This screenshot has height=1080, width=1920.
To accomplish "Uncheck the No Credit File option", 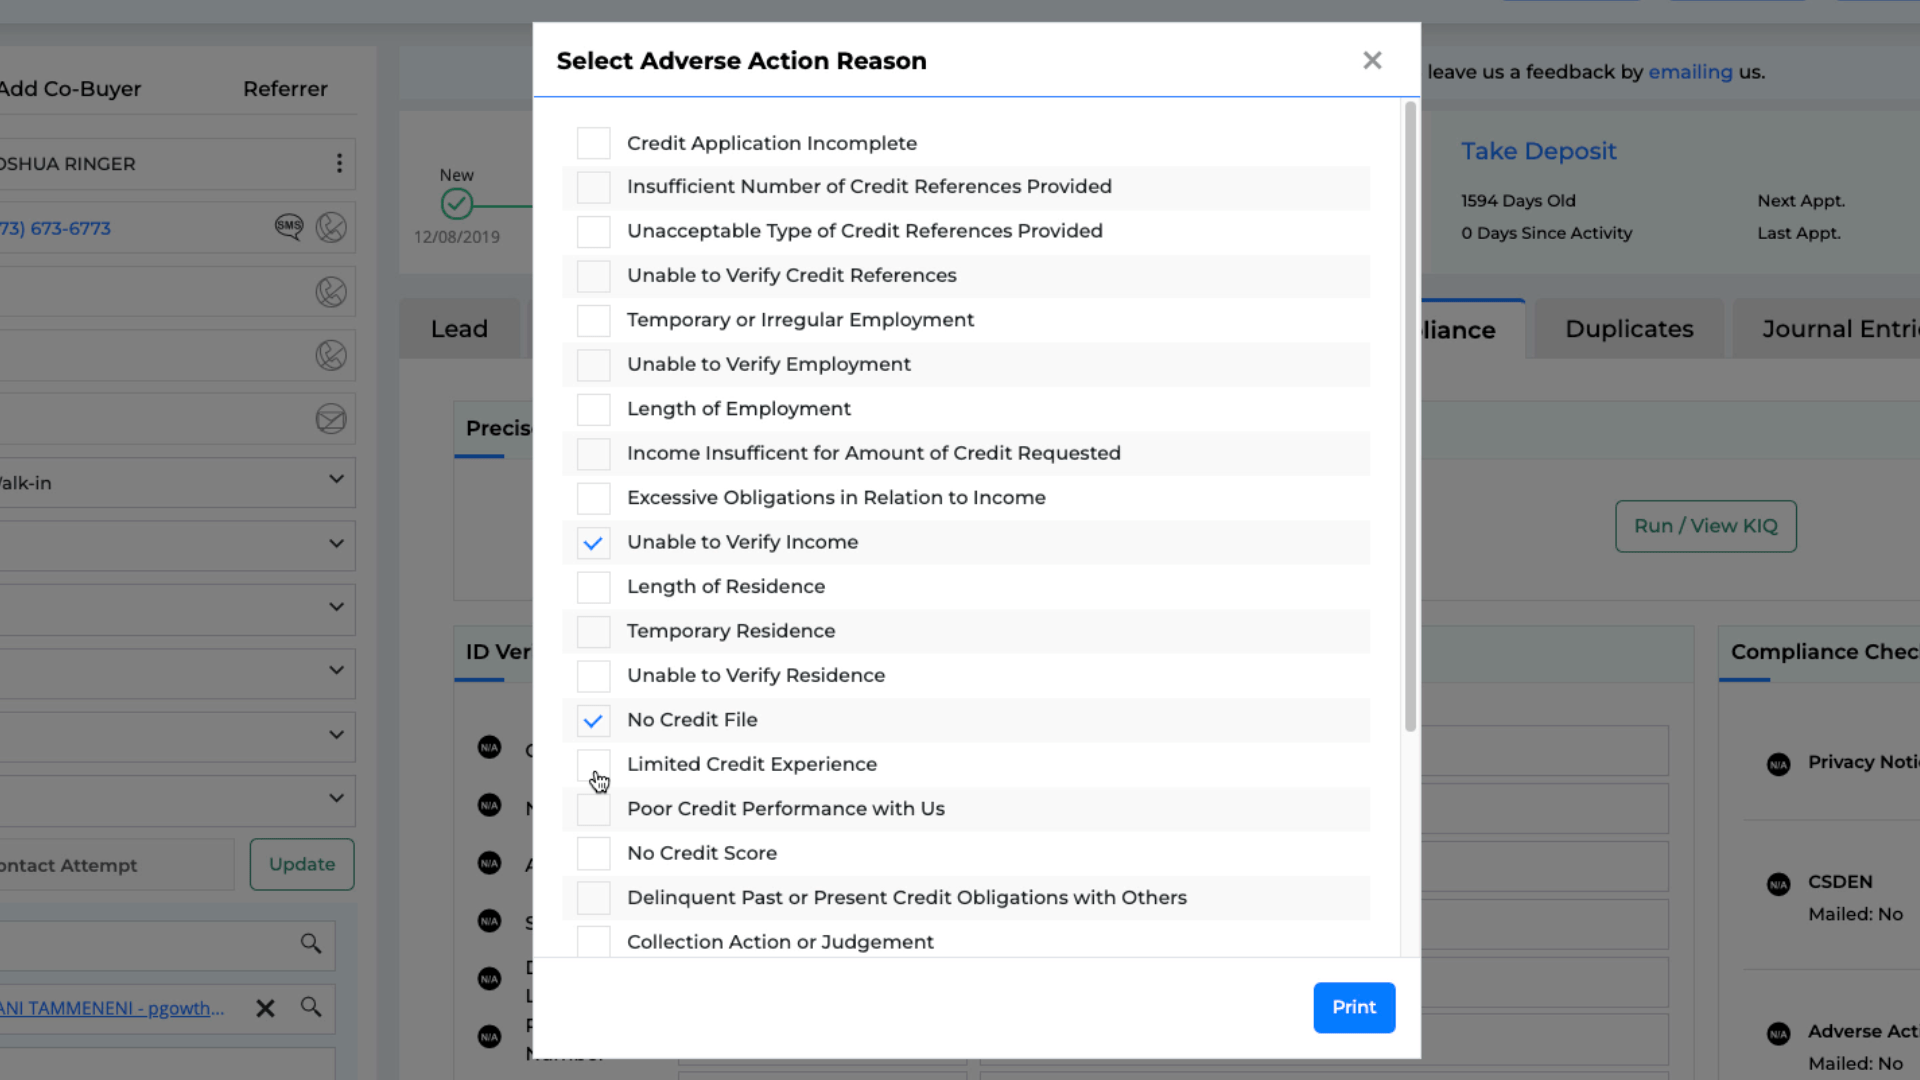I will point(593,720).
